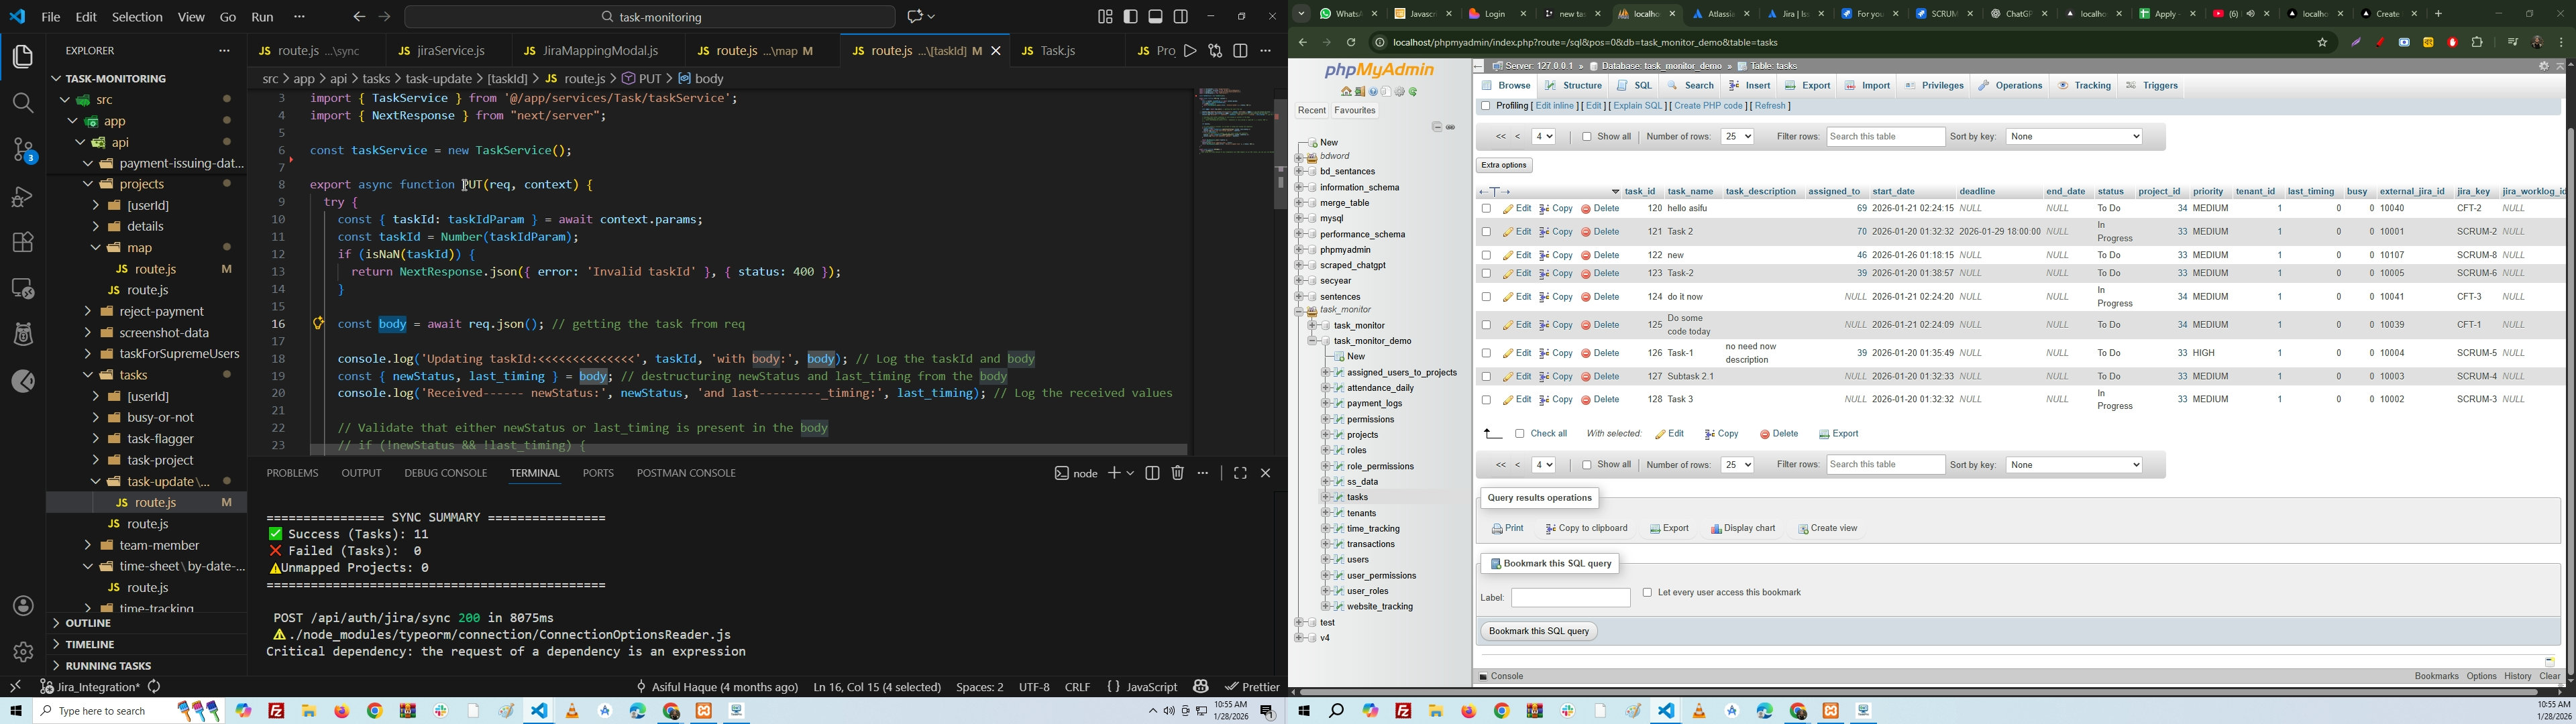The width and height of the screenshot is (2576, 724).
Task: Switch to the DEBUG CONSOLE panel tab
Action: click(x=445, y=473)
